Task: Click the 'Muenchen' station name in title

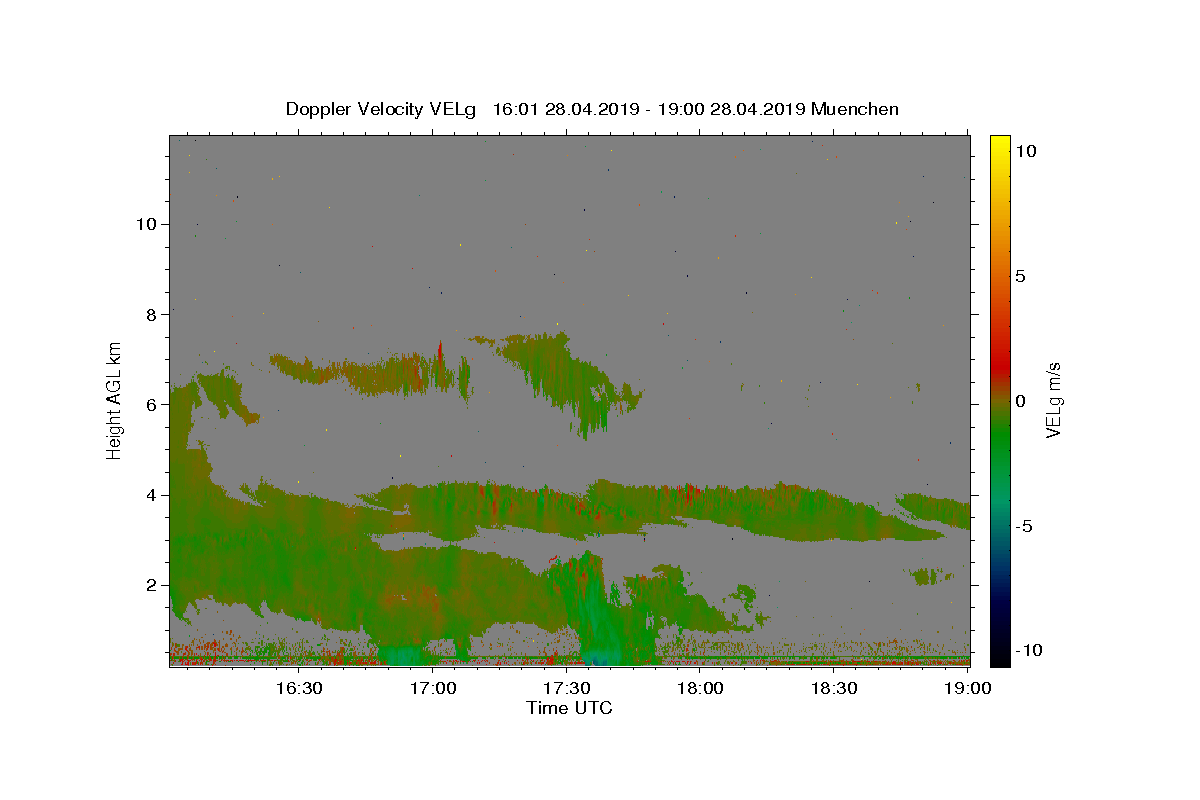Action: pyautogui.click(x=855, y=109)
